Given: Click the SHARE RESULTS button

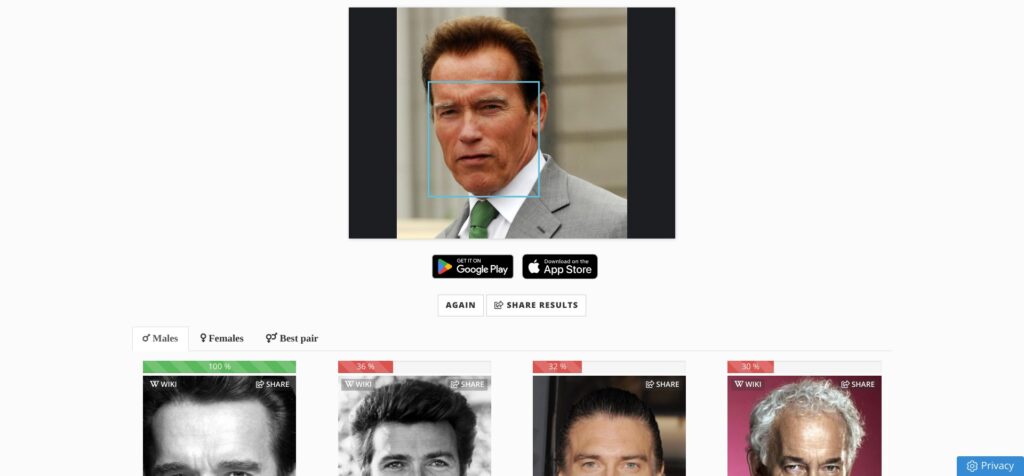Looking at the screenshot, I should tap(536, 305).
